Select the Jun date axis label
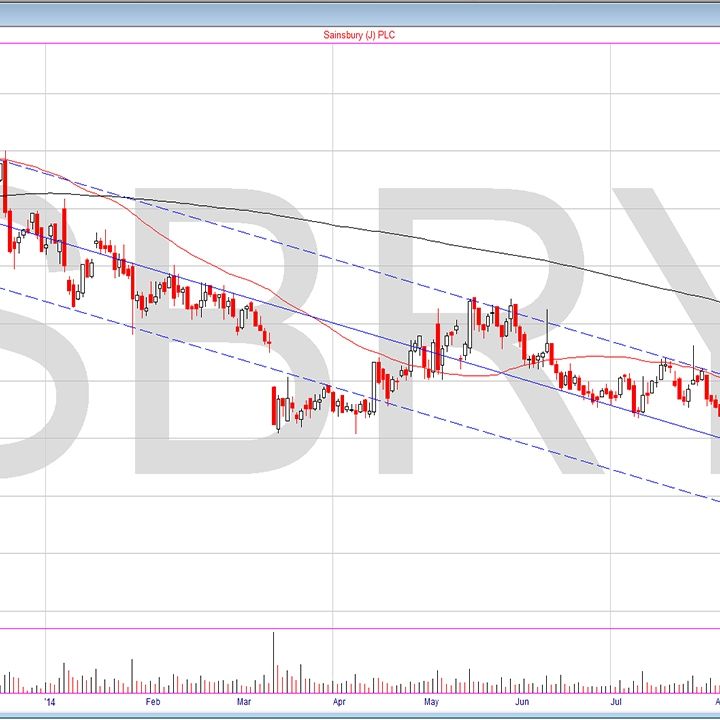This screenshot has height=720, width=720. click(522, 702)
